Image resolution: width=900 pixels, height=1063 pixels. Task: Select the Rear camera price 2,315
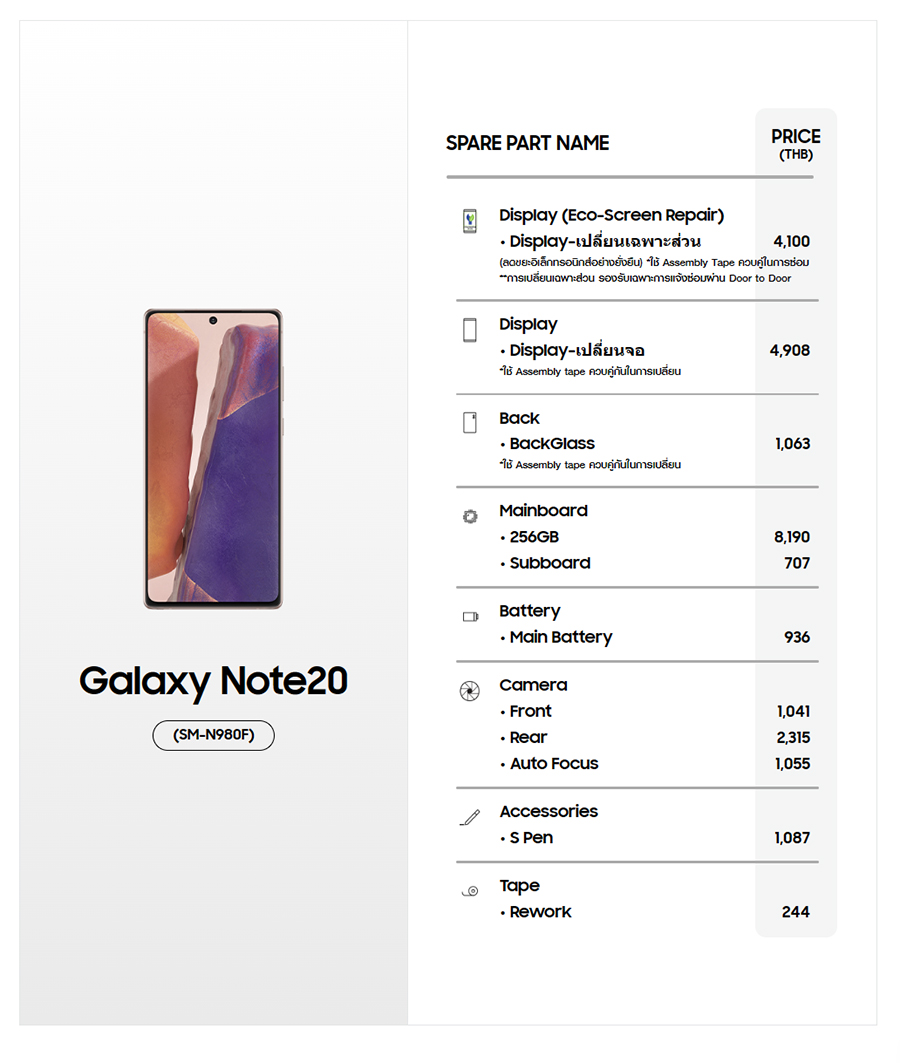pos(793,738)
